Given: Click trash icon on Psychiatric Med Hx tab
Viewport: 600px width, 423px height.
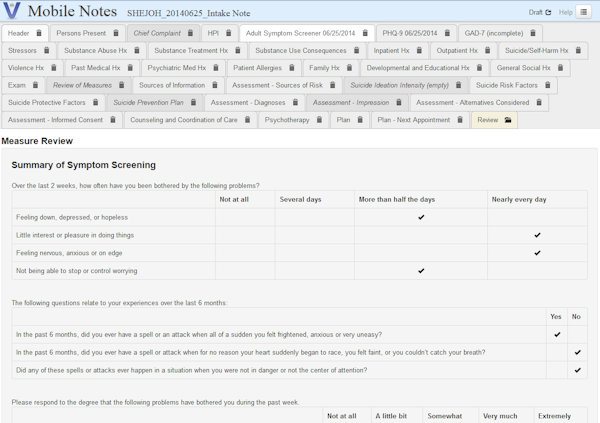Looking at the screenshot, I should (x=215, y=68).
